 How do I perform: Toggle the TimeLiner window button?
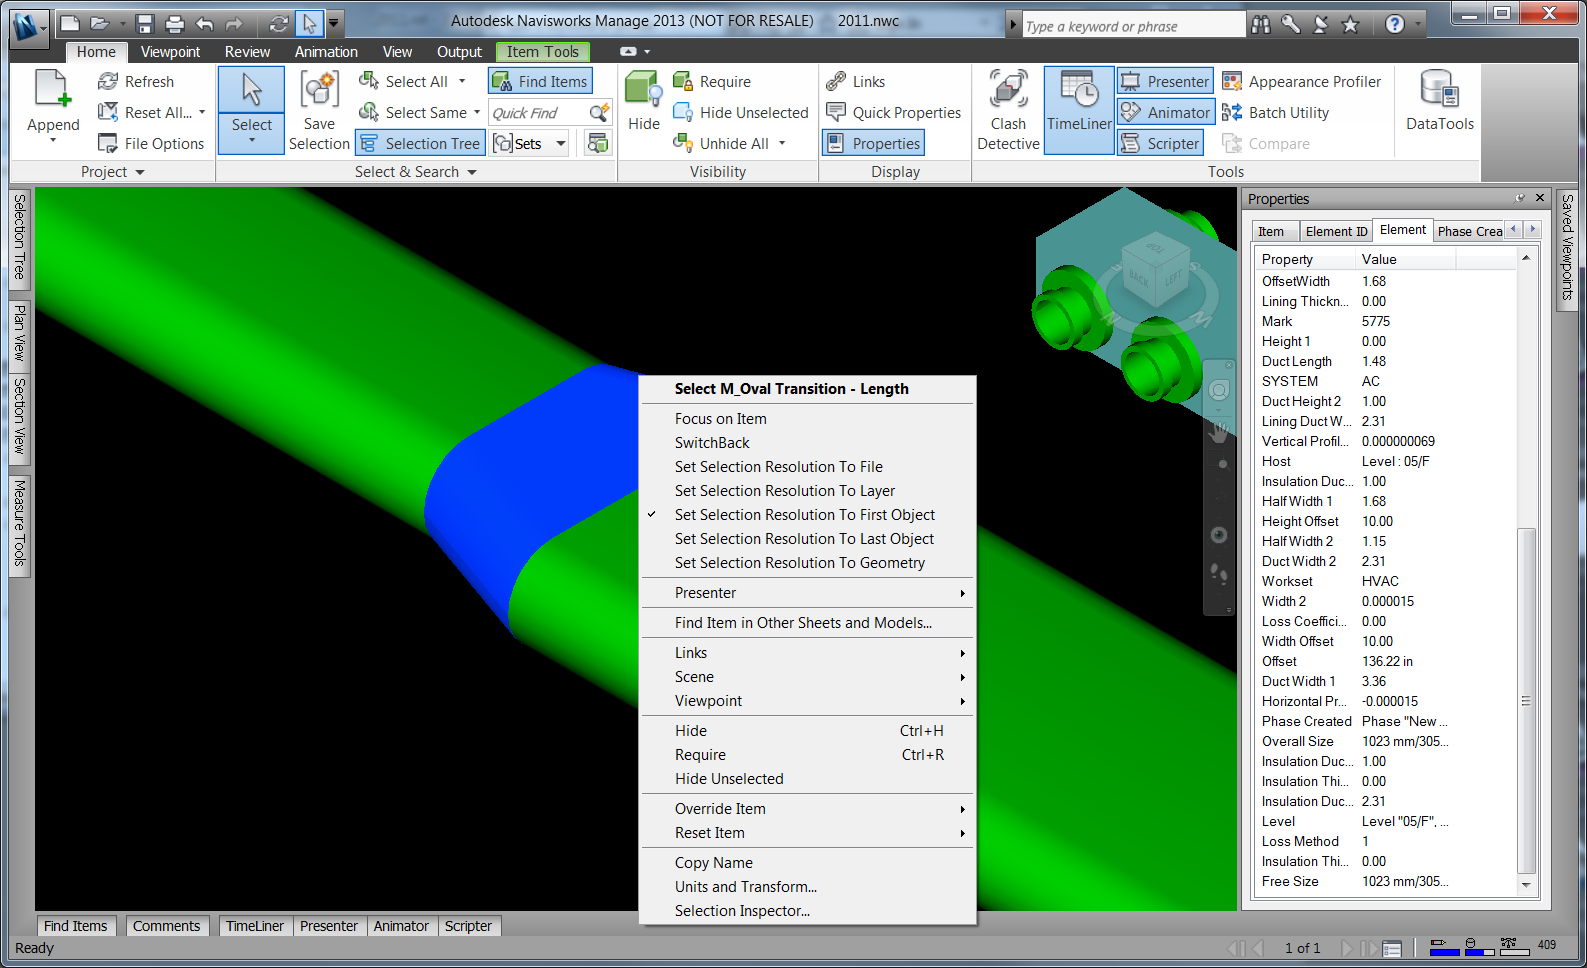click(1079, 111)
